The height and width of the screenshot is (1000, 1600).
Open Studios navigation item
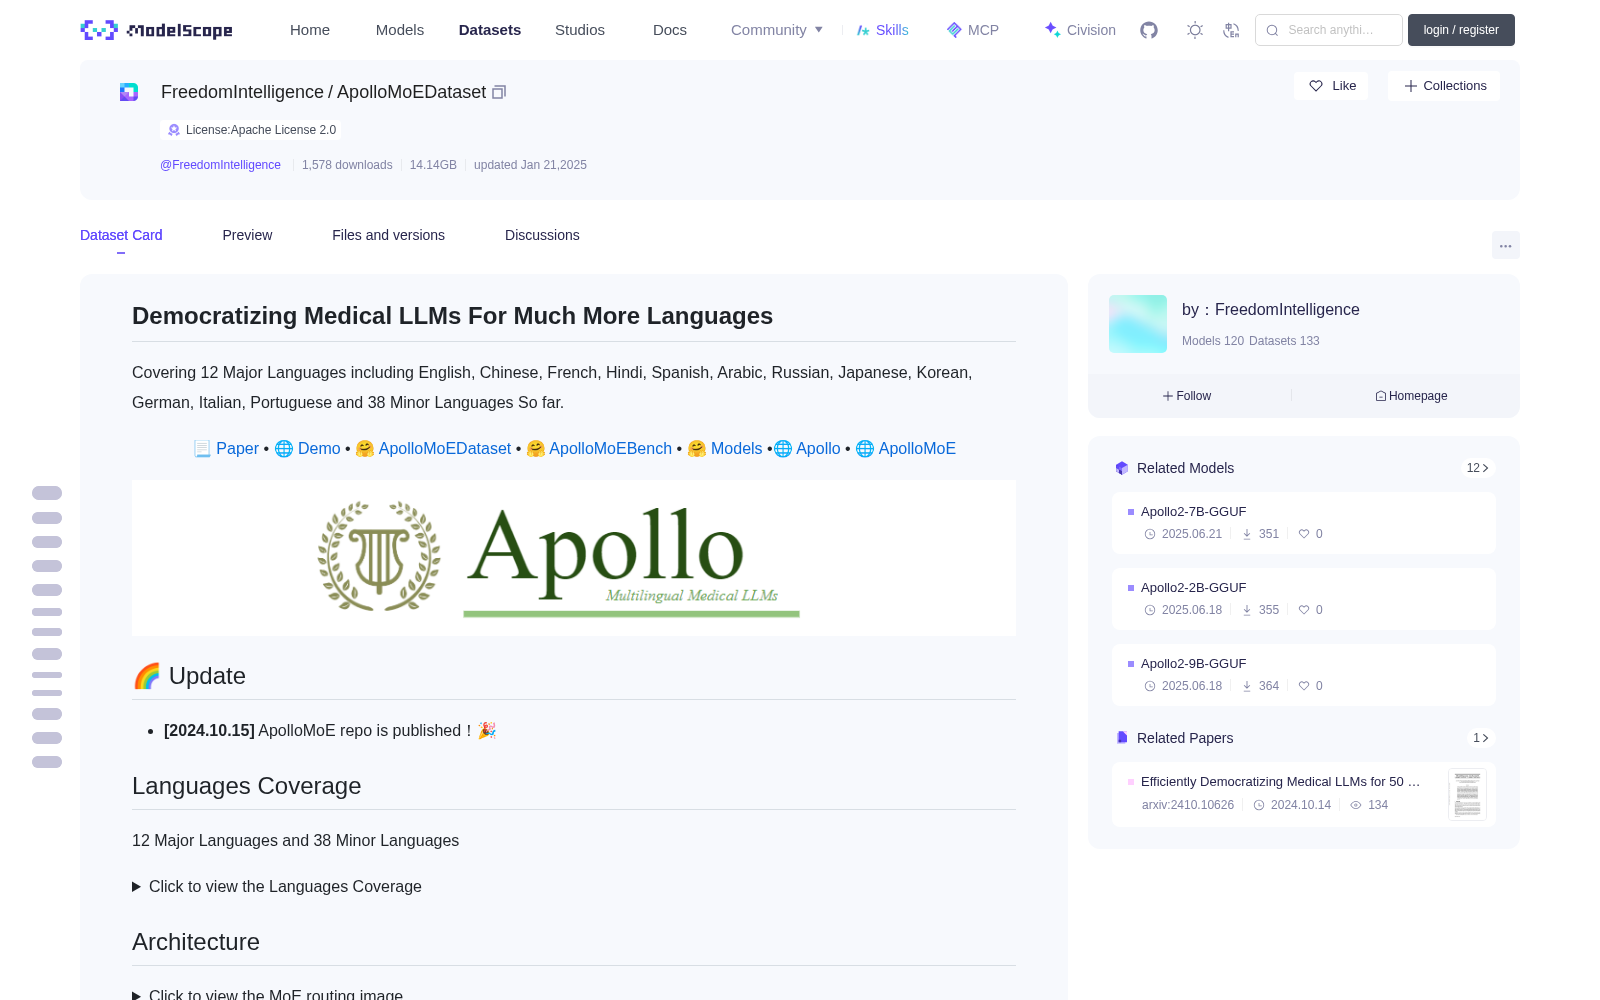(x=580, y=30)
